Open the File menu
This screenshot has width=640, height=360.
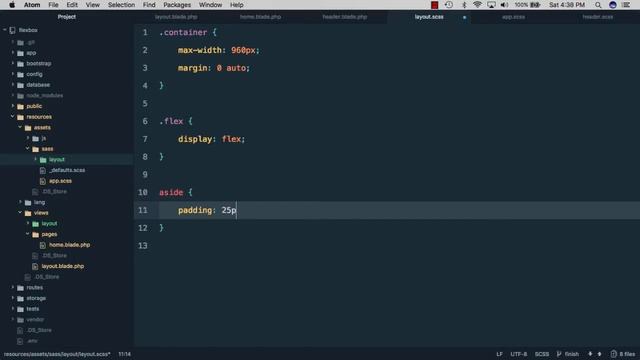point(53,5)
